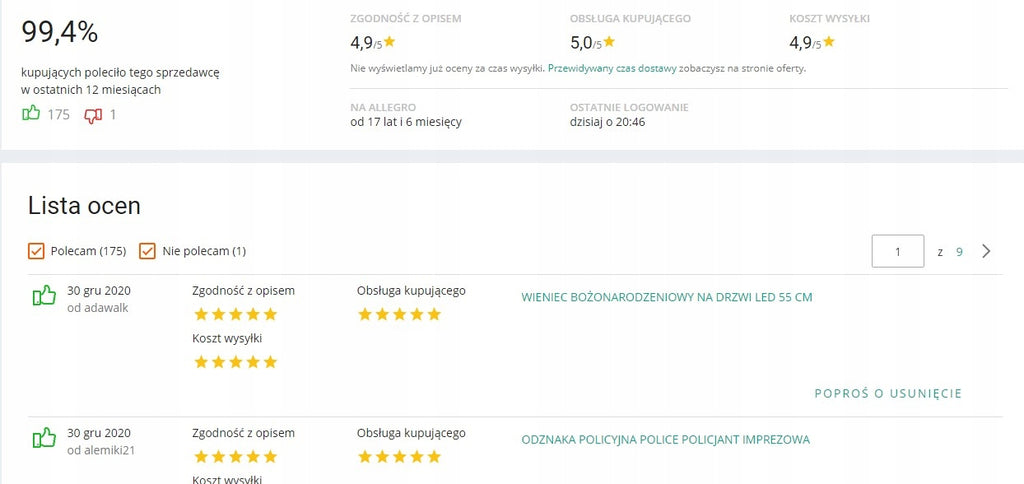This screenshot has width=1024, height=484.
Task: Click POPROŚ O USUNIĘCIE button
Action: click(888, 393)
